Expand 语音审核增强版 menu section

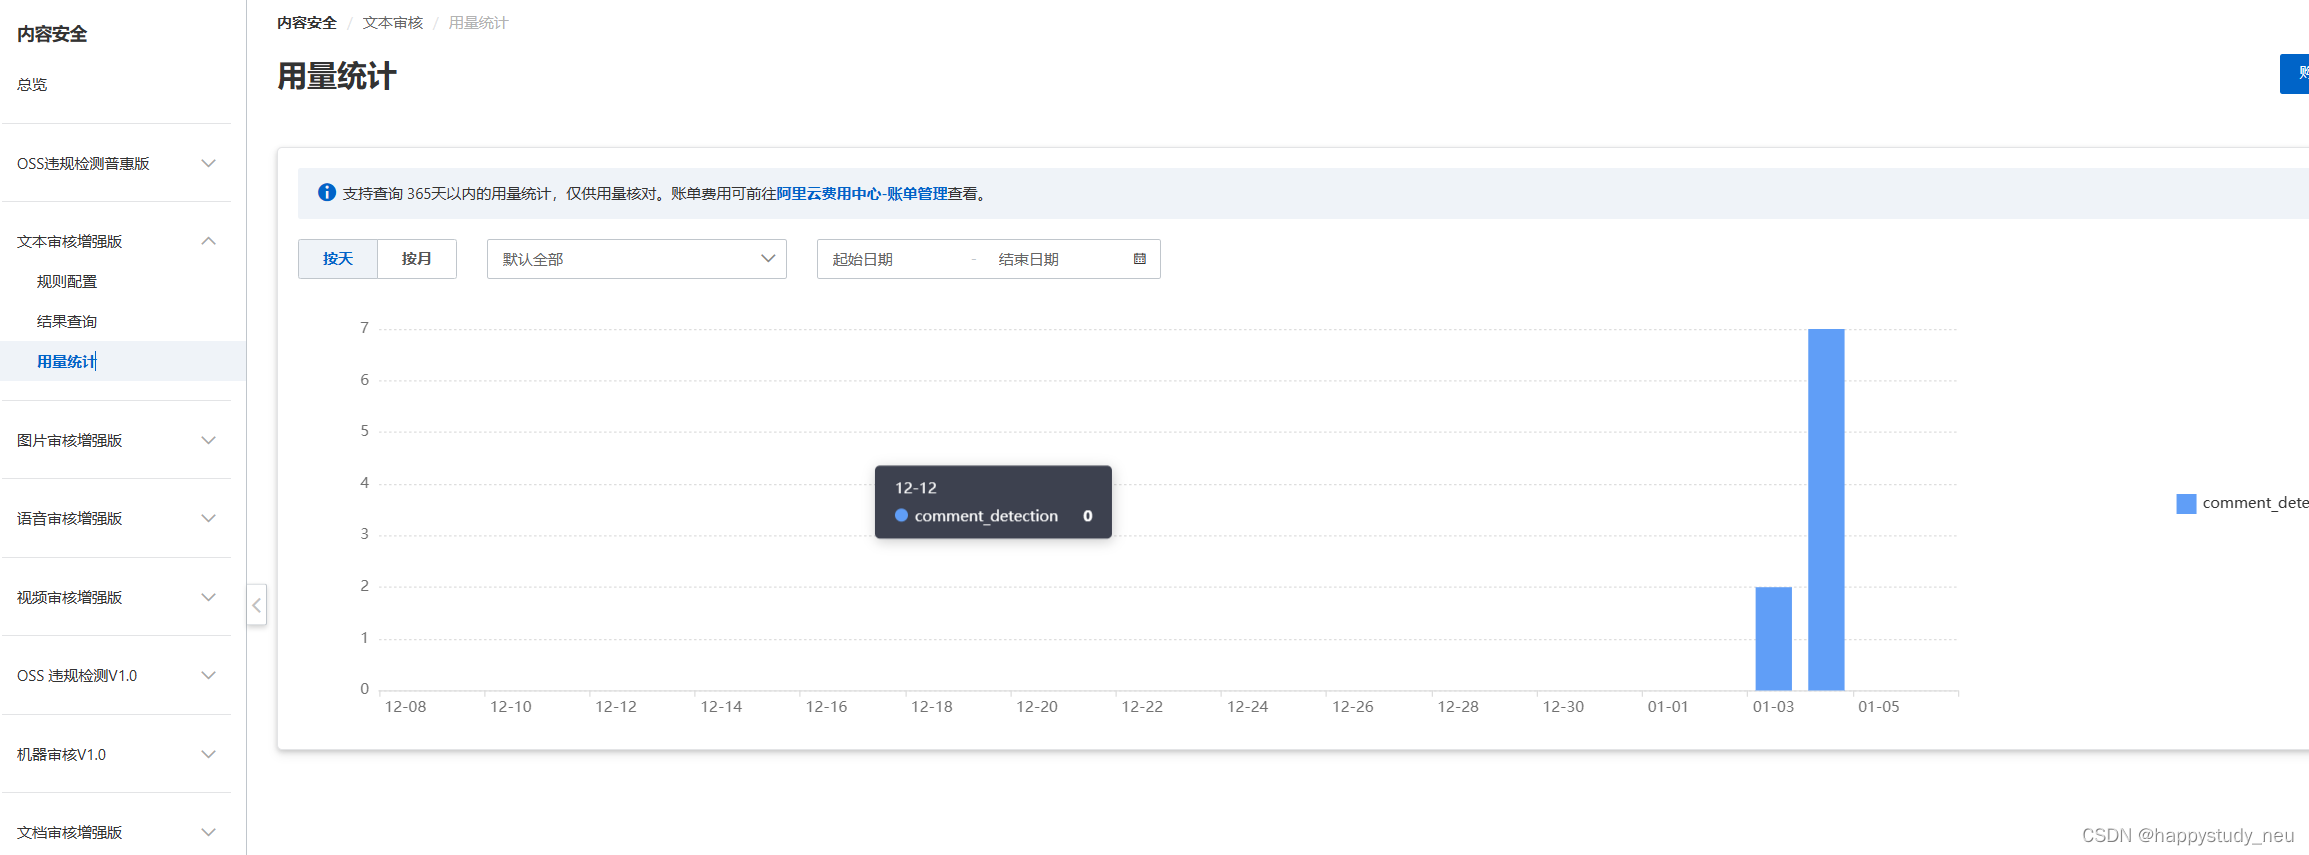pos(116,518)
